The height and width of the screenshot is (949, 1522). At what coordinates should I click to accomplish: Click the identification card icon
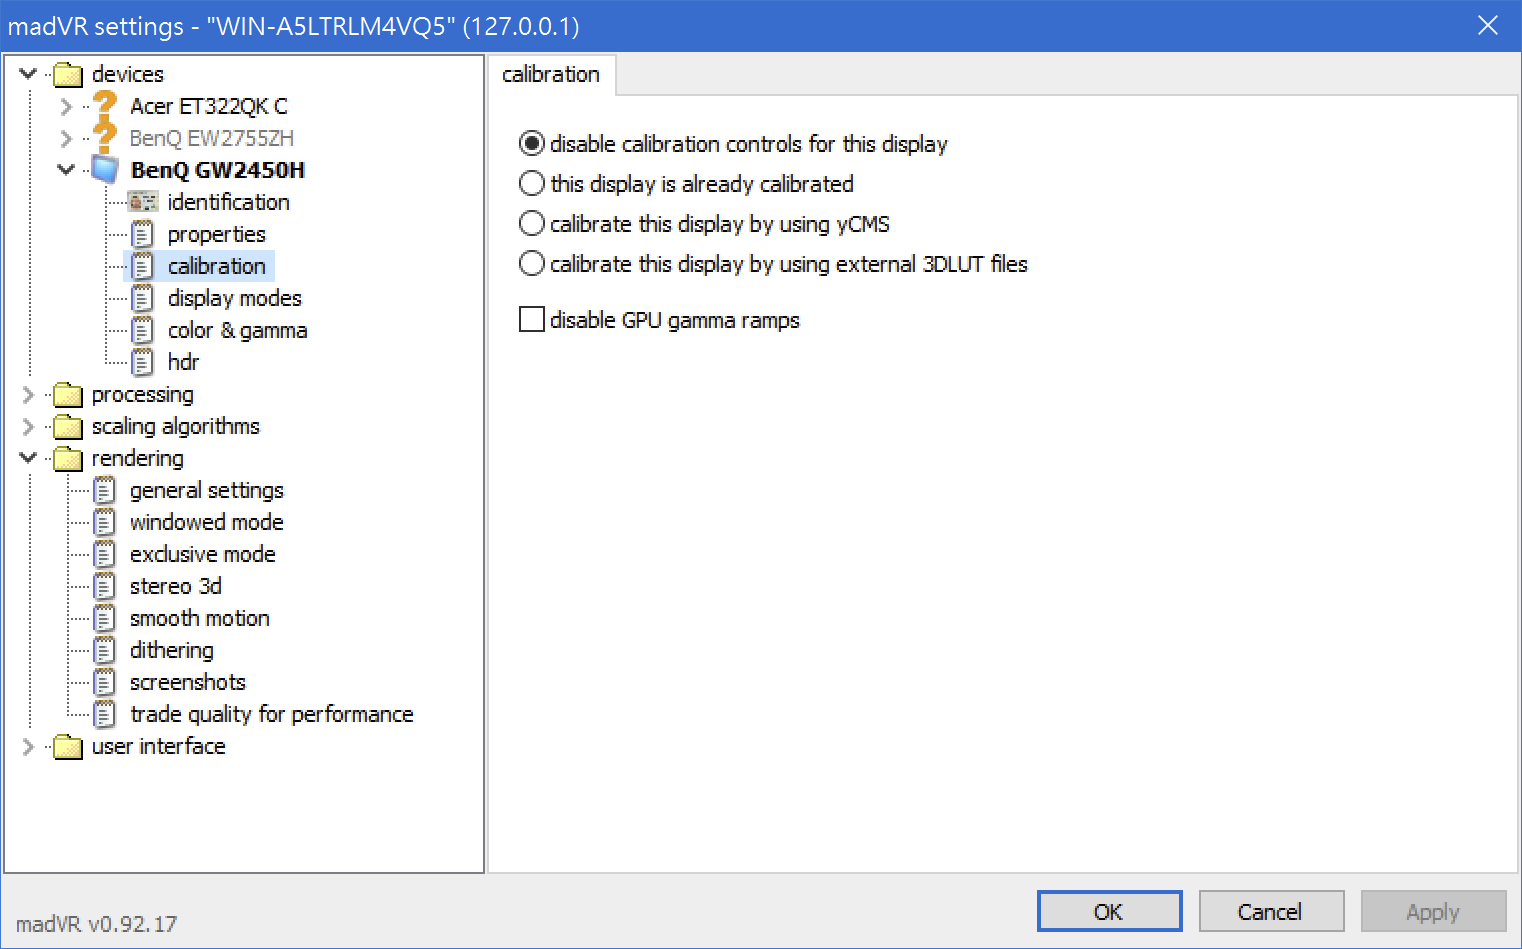143,202
